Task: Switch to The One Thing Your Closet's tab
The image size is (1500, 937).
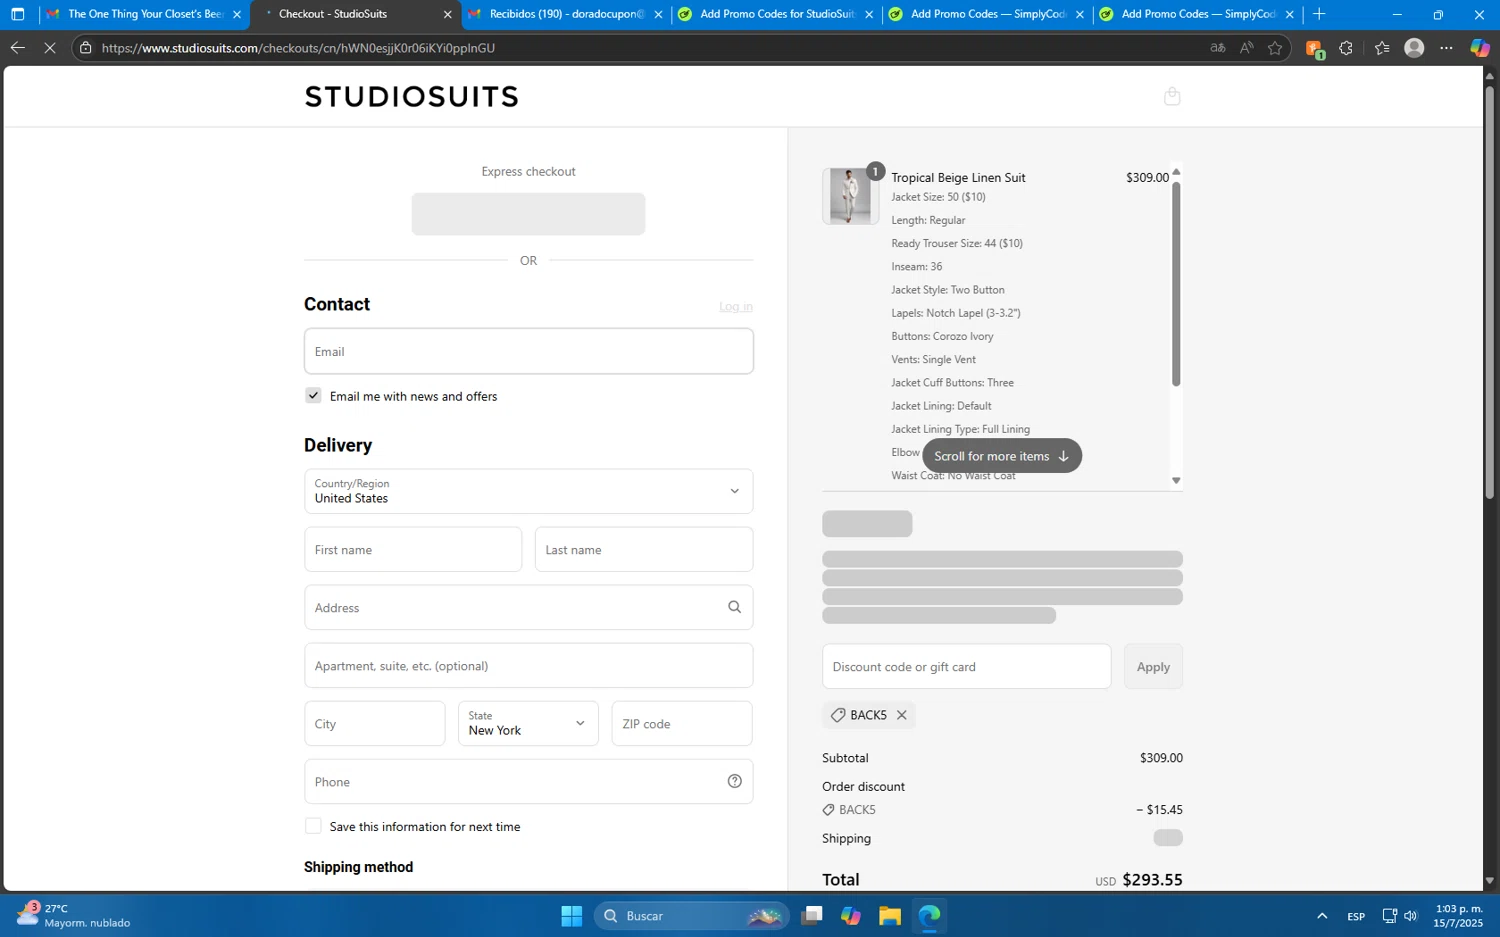Action: (145, 14)
